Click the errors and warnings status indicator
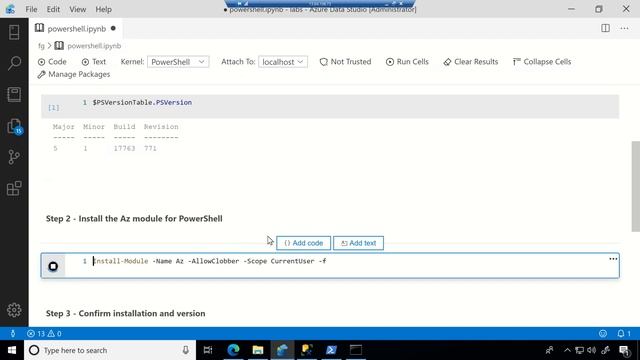Image resolution: width=640 pixels, height=360 pixels. (44, 333)
